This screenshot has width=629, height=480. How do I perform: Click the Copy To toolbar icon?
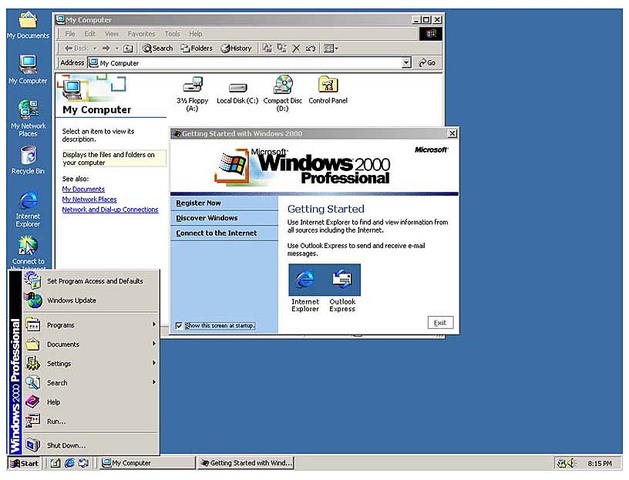282,48
